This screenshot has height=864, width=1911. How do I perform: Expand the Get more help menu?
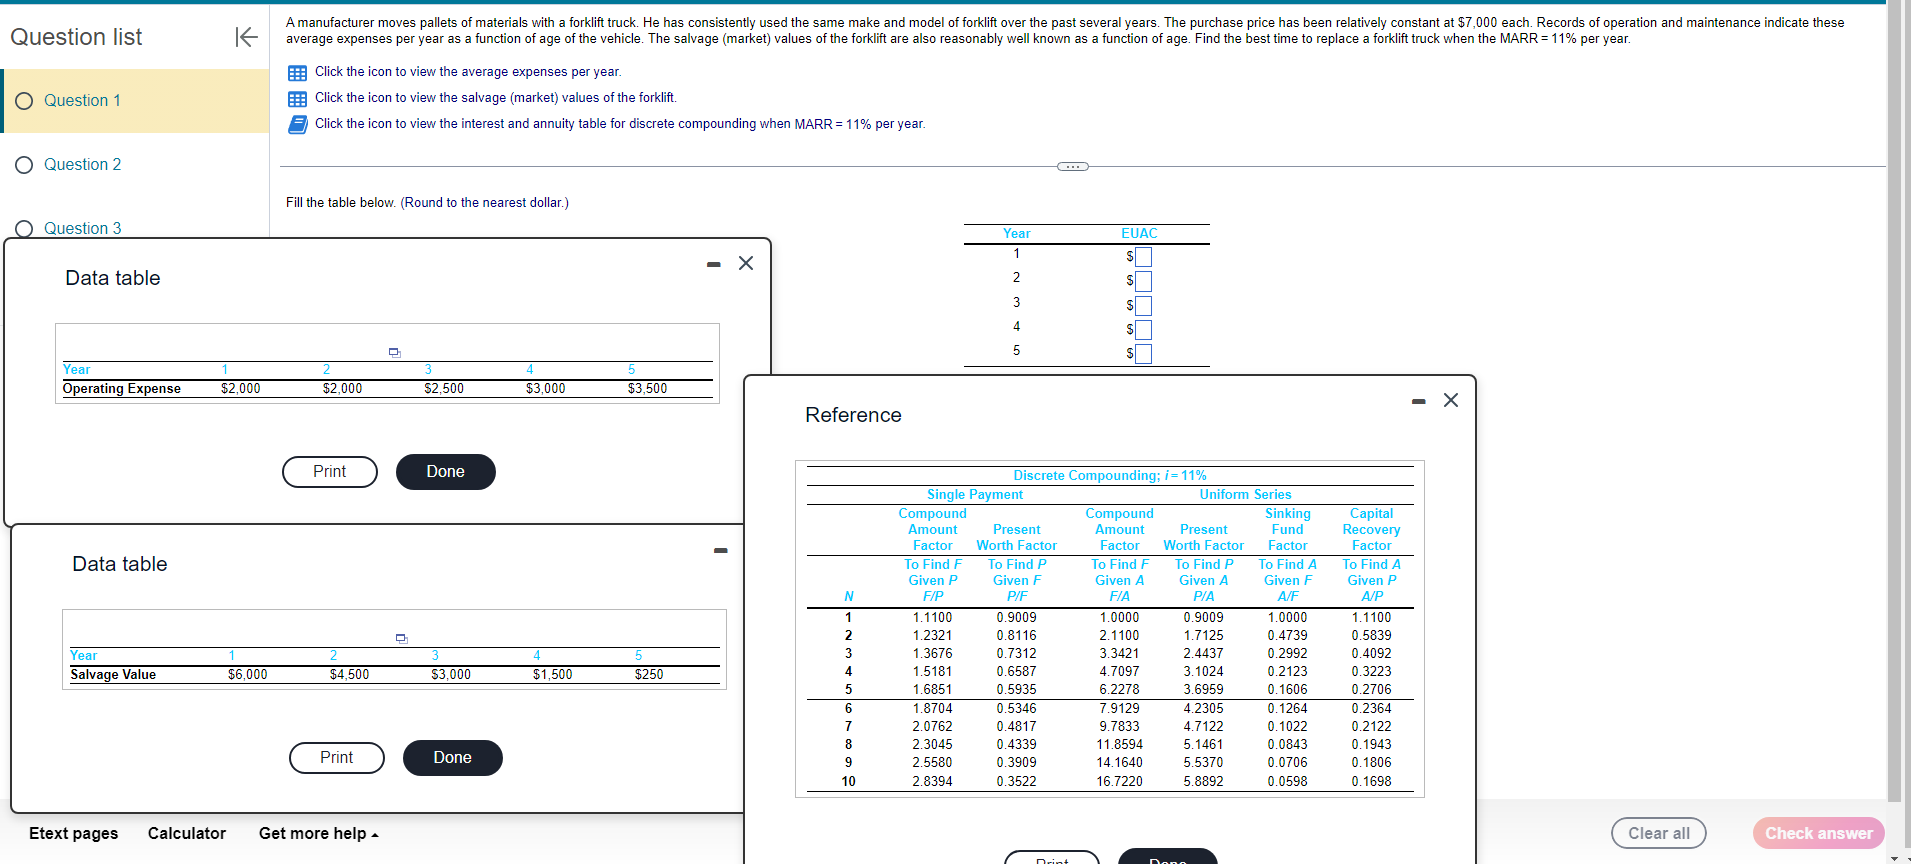[319, 834]
